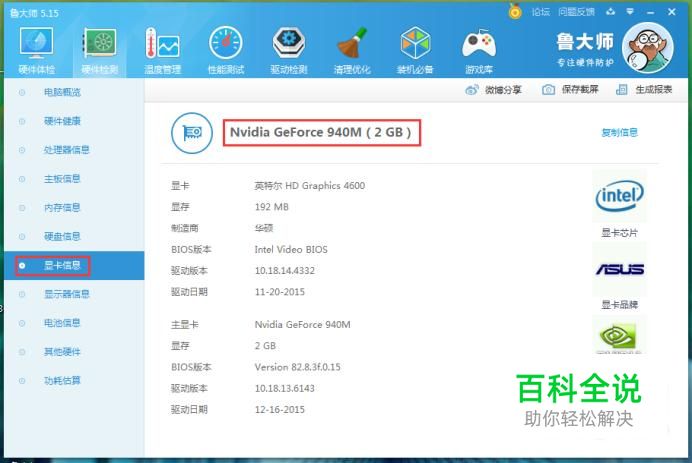692x463 pixels.
Task: Open the 硬件体检 hardware checkup section
Action: click(x=36, y=50)
